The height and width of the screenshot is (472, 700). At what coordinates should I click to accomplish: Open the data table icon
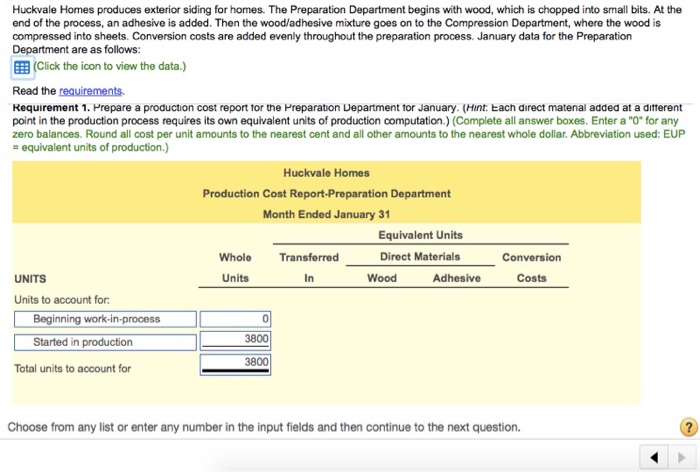[22, 67]
